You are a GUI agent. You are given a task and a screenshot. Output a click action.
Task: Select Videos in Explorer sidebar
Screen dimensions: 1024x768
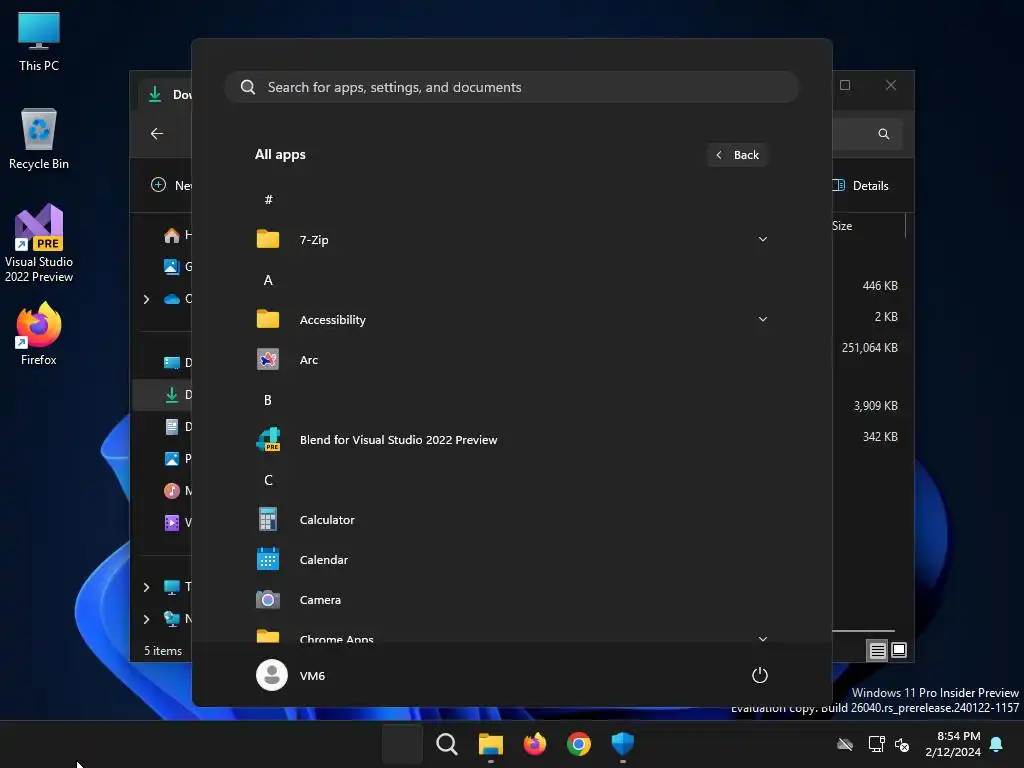(178, 522)
